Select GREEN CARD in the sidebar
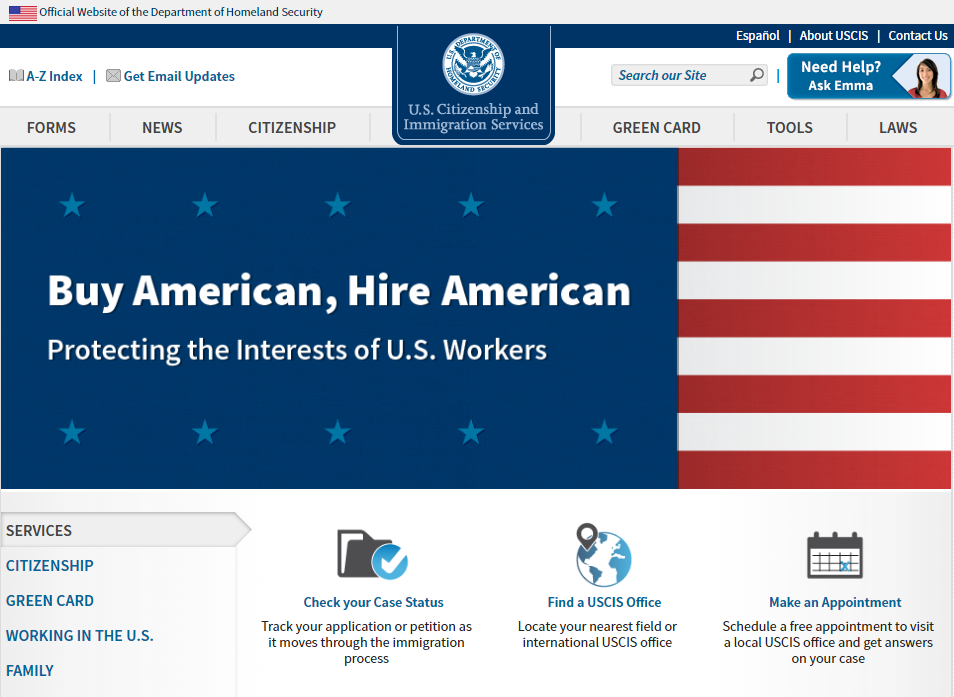 (50, 601)
